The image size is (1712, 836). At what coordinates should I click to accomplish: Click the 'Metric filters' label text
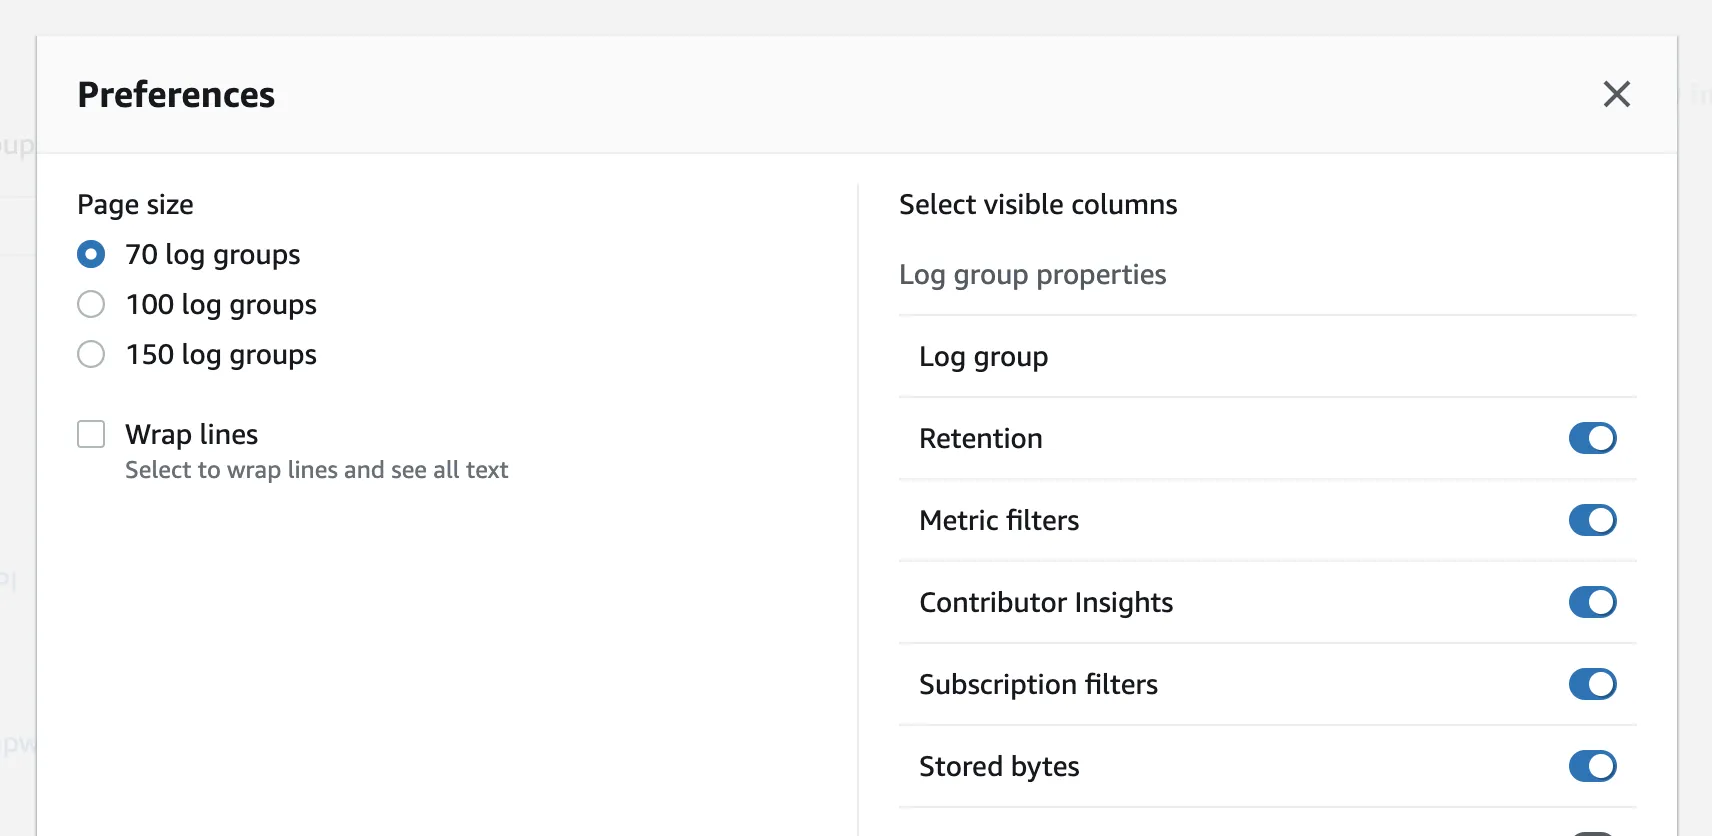tap(998, 521)
